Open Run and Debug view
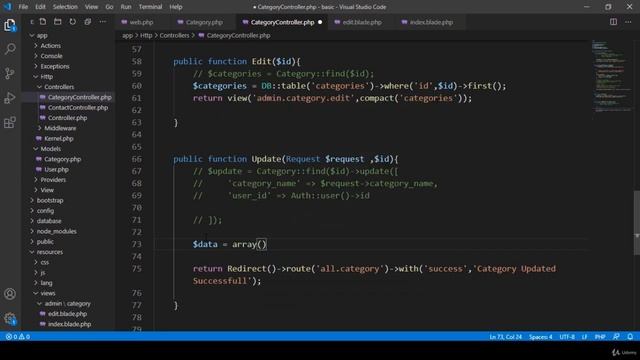Viewport: 640px width, 360px height. [10, 98]
